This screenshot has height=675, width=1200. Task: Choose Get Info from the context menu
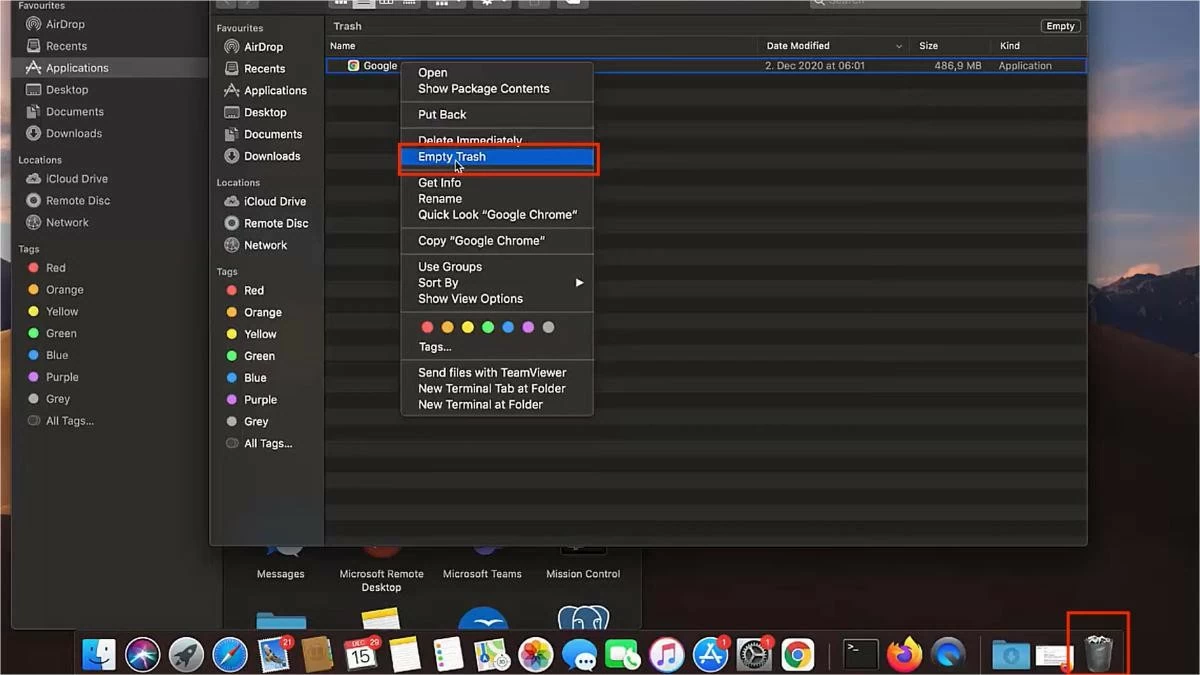[x=439, y=183]
